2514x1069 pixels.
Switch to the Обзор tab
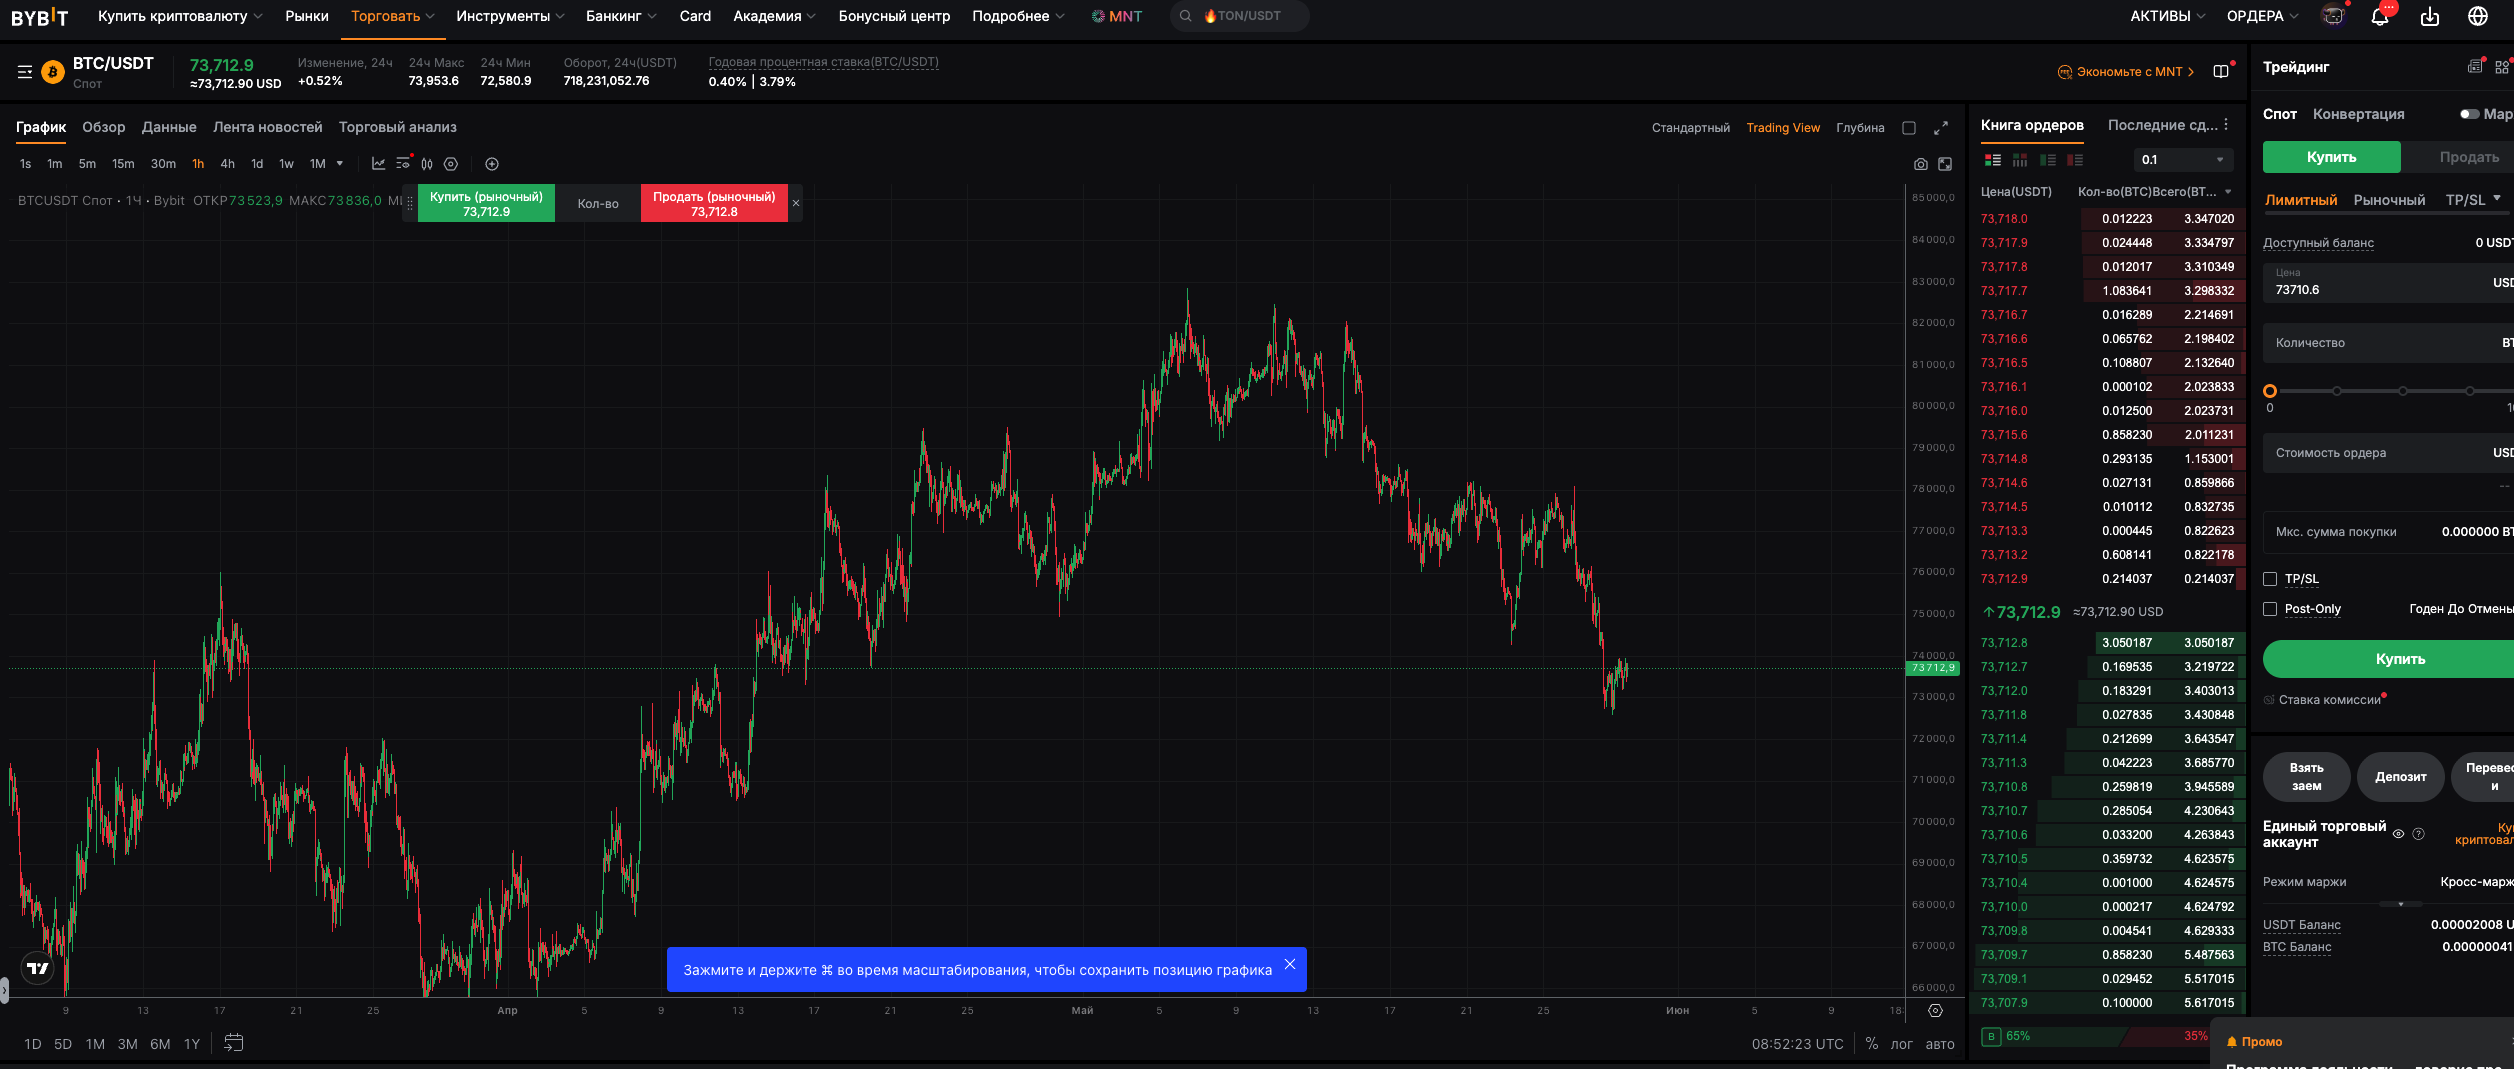click(104, 127)
